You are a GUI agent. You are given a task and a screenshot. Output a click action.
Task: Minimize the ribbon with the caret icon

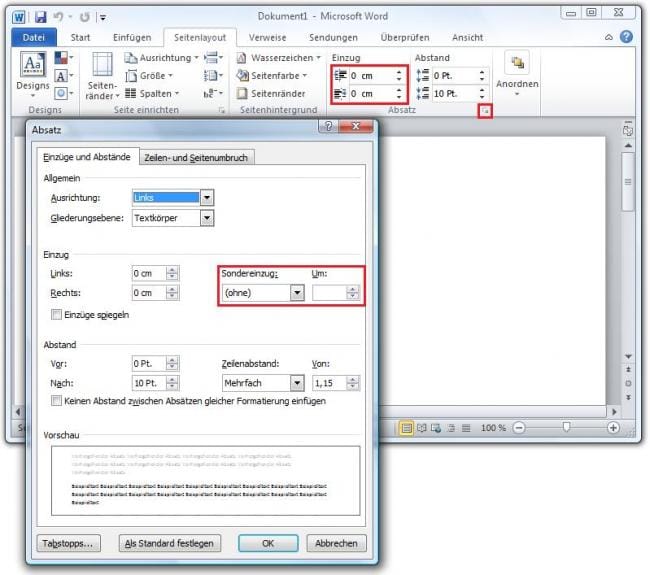click(x=609, y=37)
